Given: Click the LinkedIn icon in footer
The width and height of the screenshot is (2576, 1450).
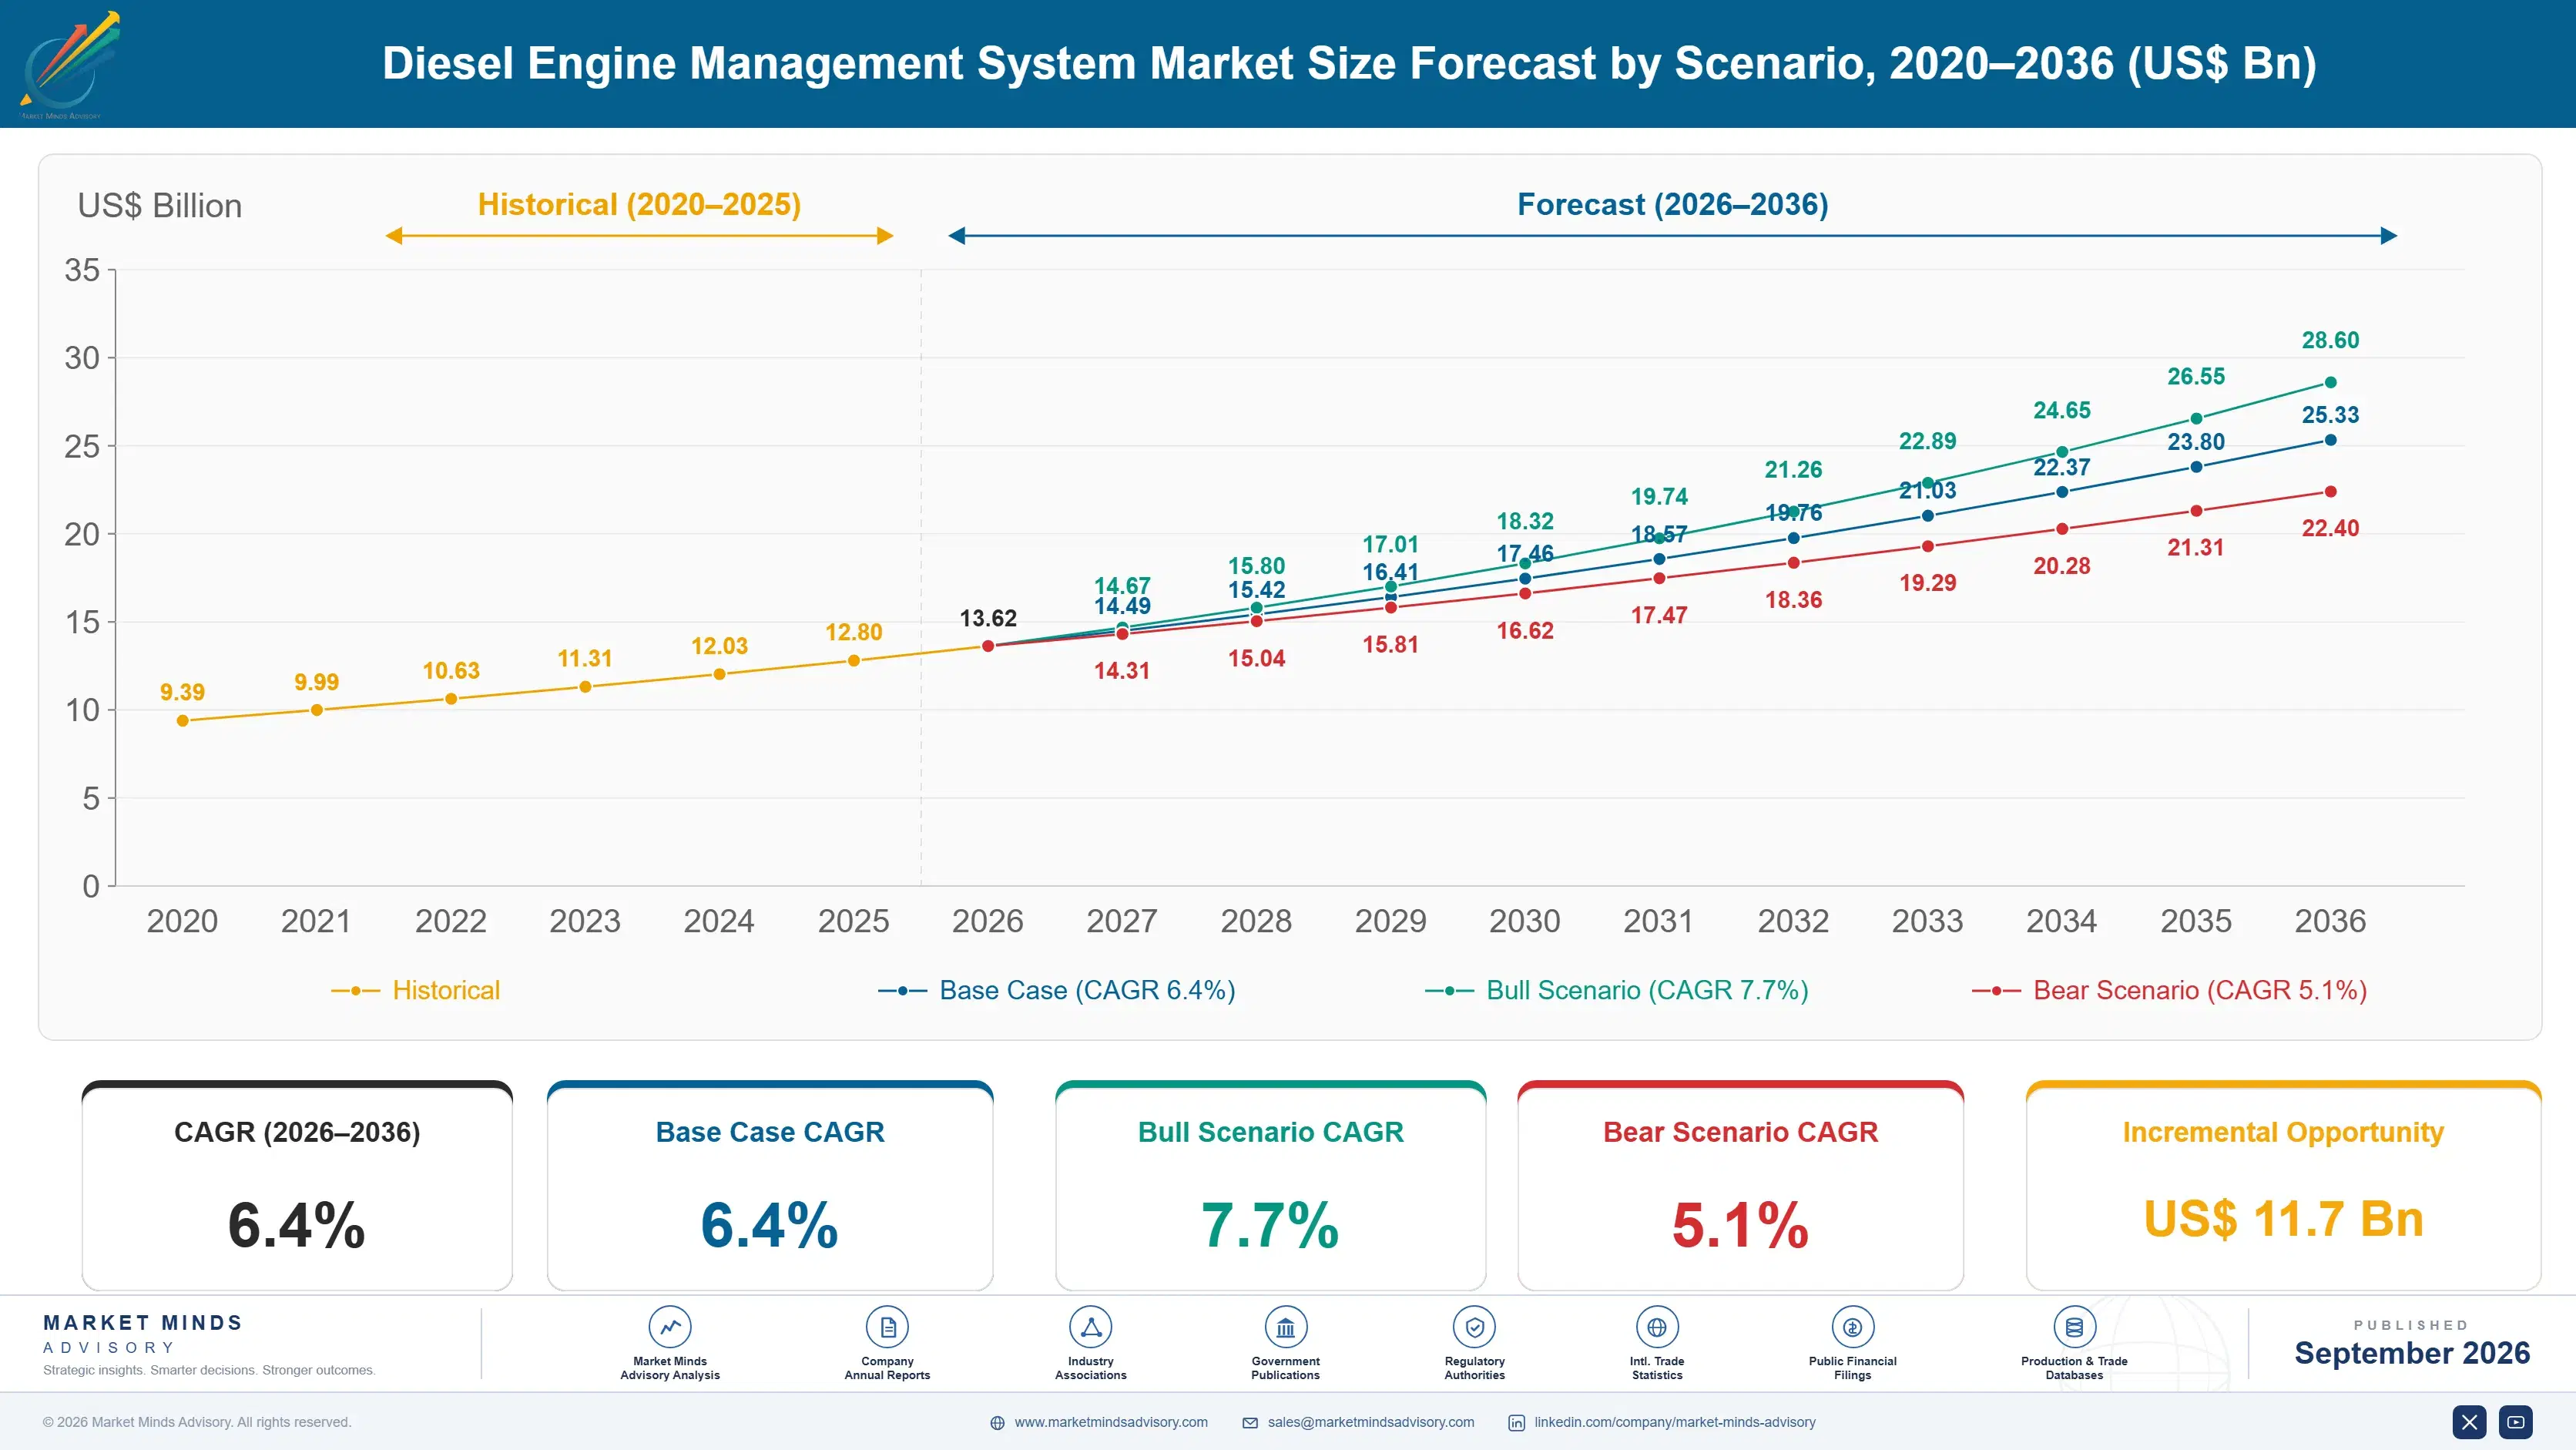Looking at the screenshot, I should pyautogui.click(x=1516, y=1423).
